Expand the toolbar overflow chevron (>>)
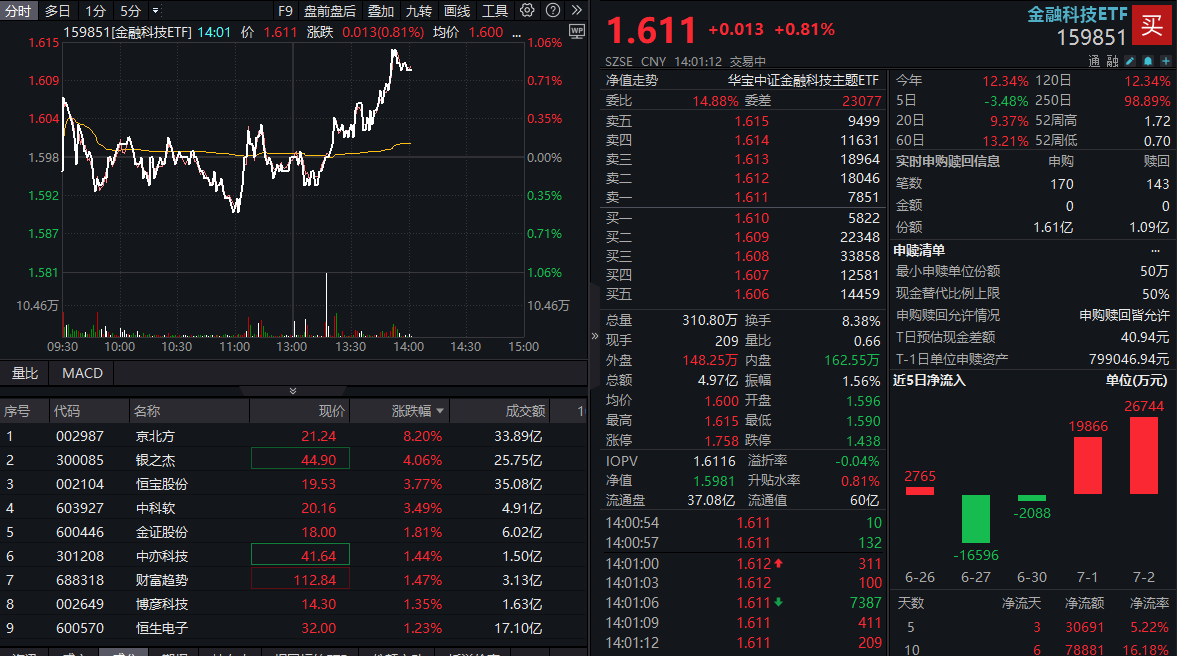Image resolution: width=1177 pixels, height=656 pixels. click(577, 10)
